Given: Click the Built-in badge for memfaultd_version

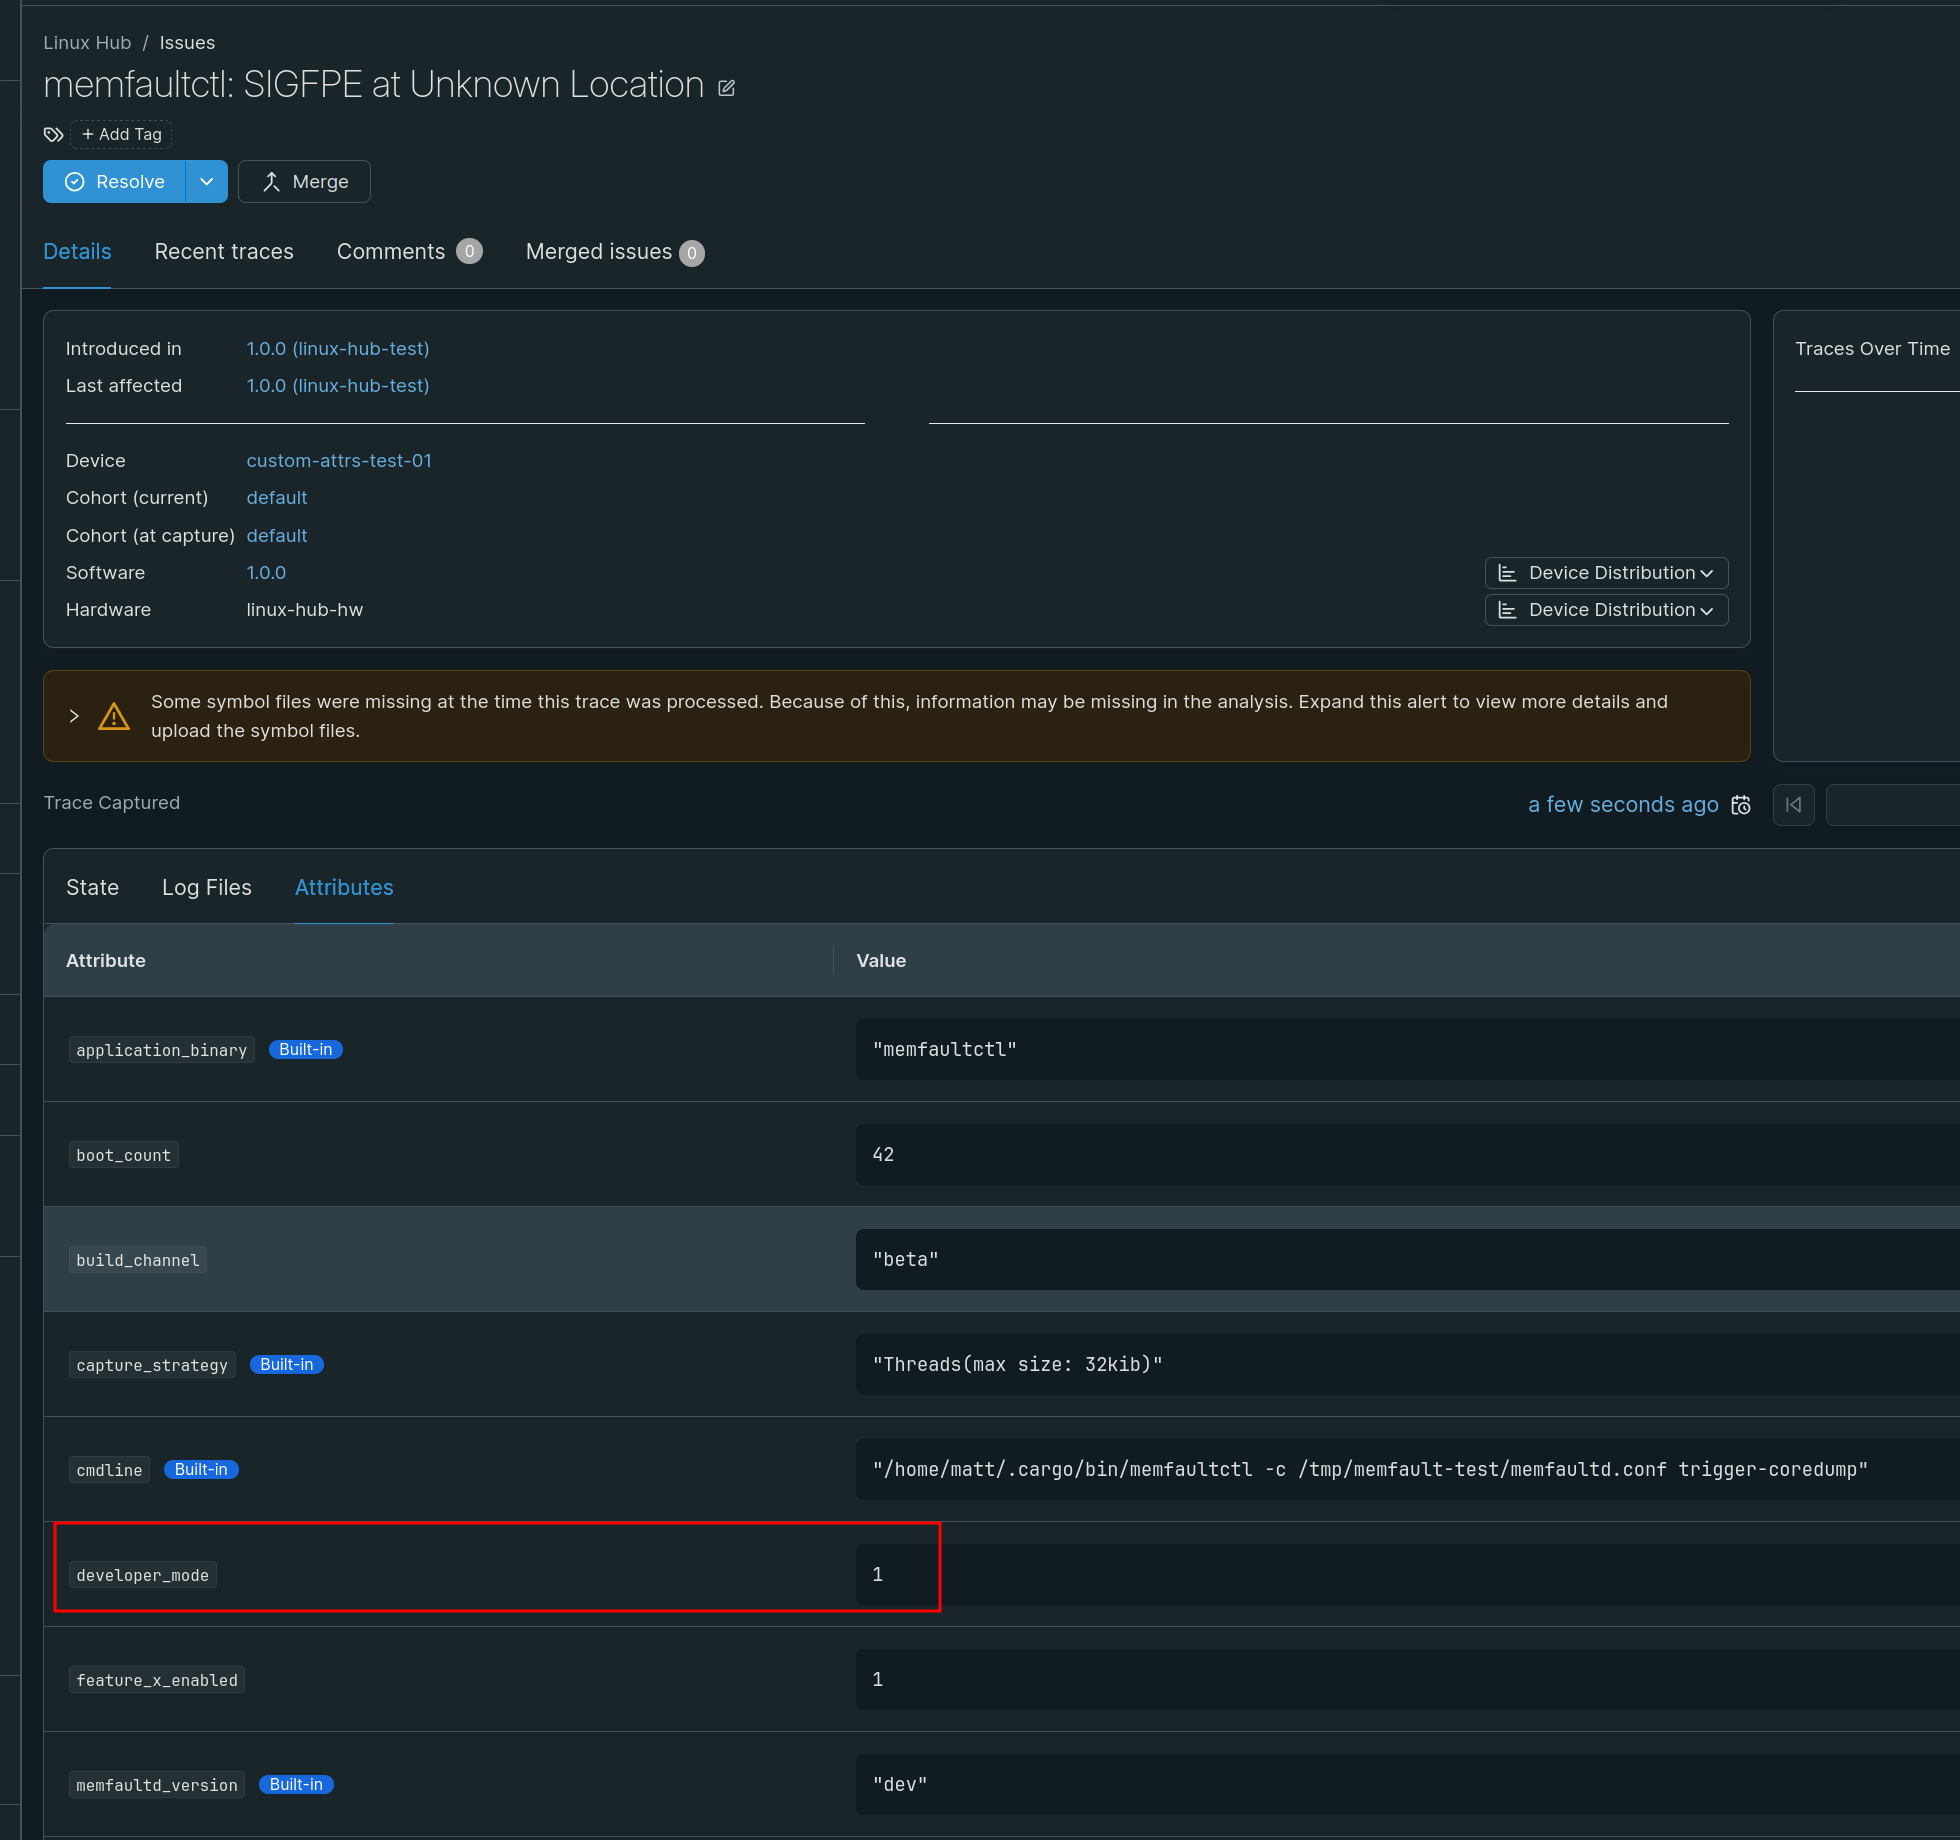Looking at the screenshot, I should pos(296,1784).
